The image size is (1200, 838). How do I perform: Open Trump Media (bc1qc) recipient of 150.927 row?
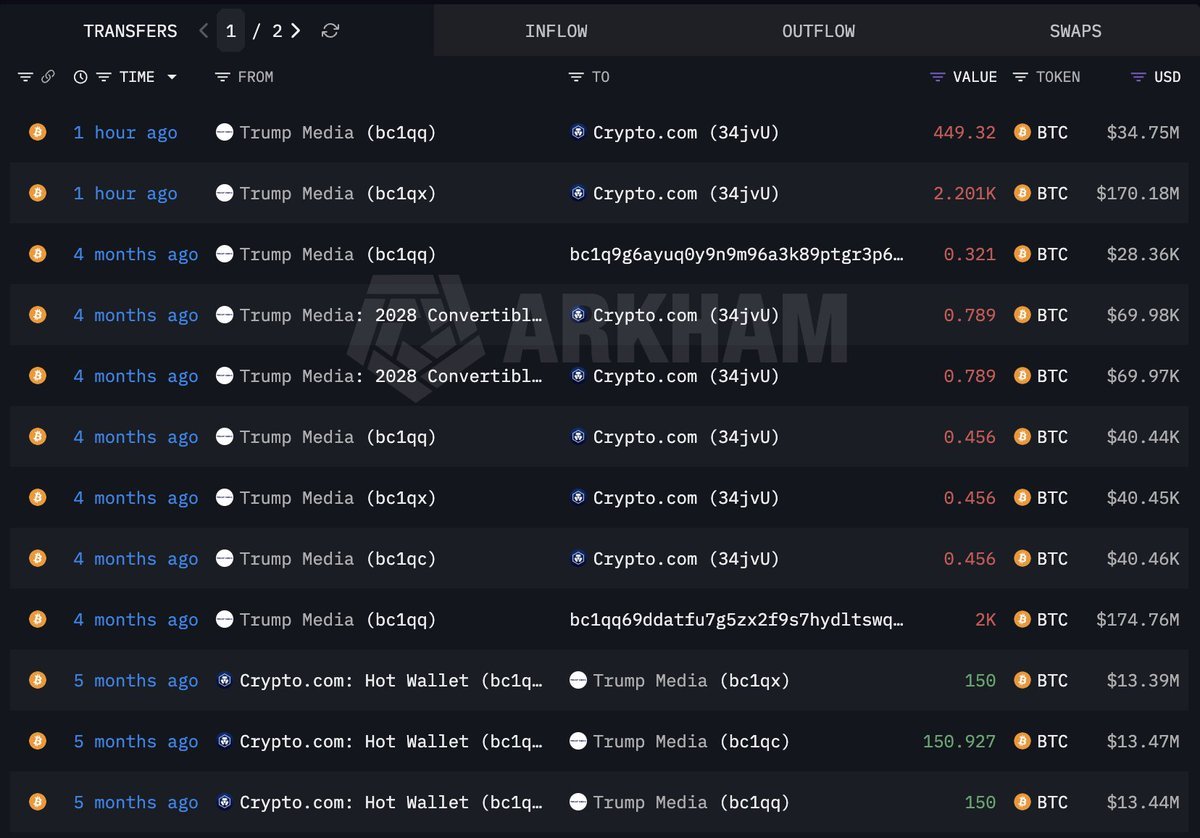click(680, 741)
